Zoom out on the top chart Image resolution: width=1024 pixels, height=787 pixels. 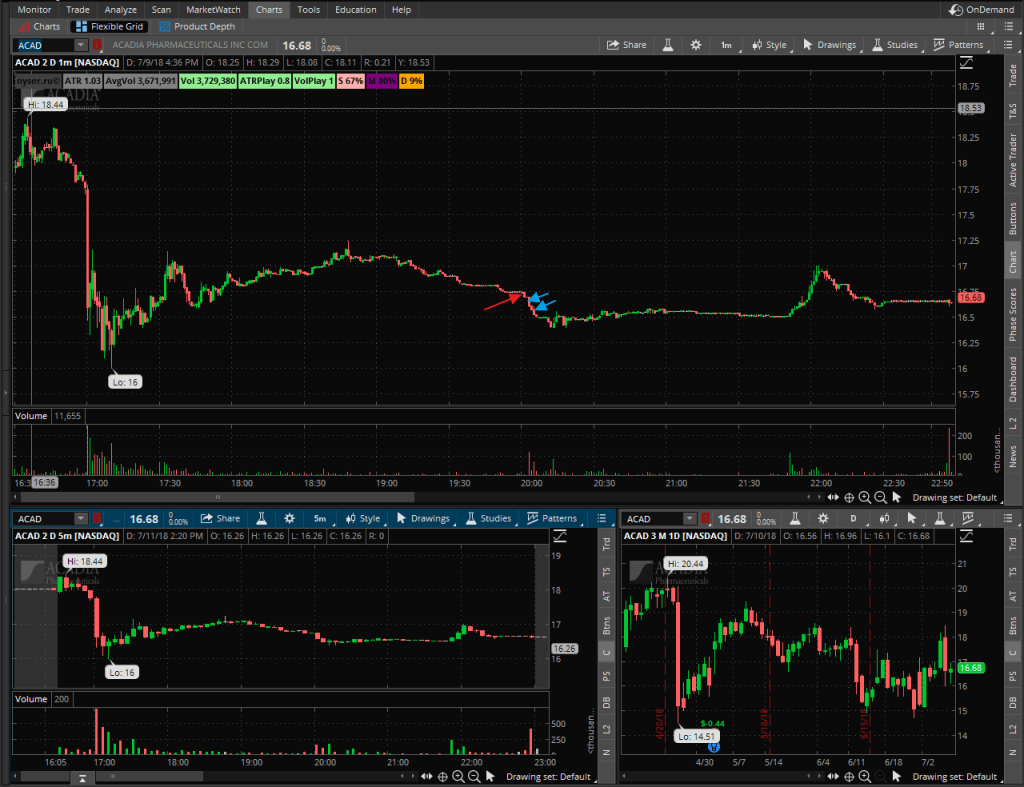[x=881, y=497]
